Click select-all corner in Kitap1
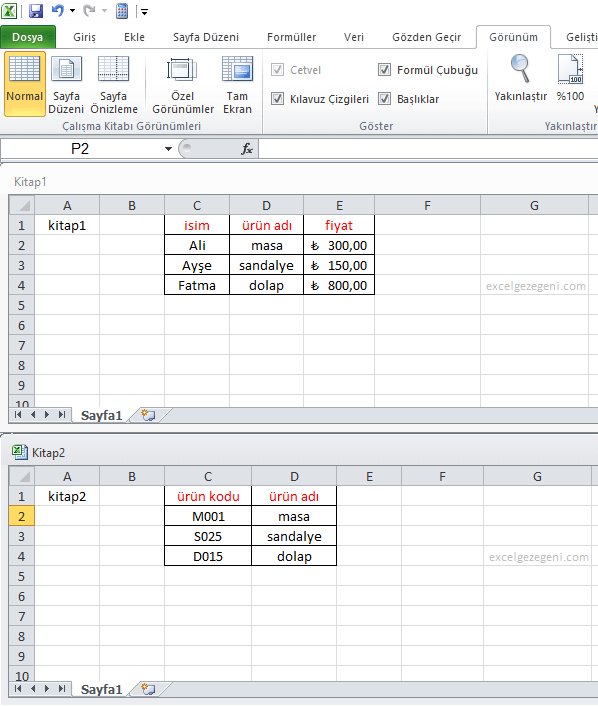Screen dimensions: 598x706 tap(22, 205)
